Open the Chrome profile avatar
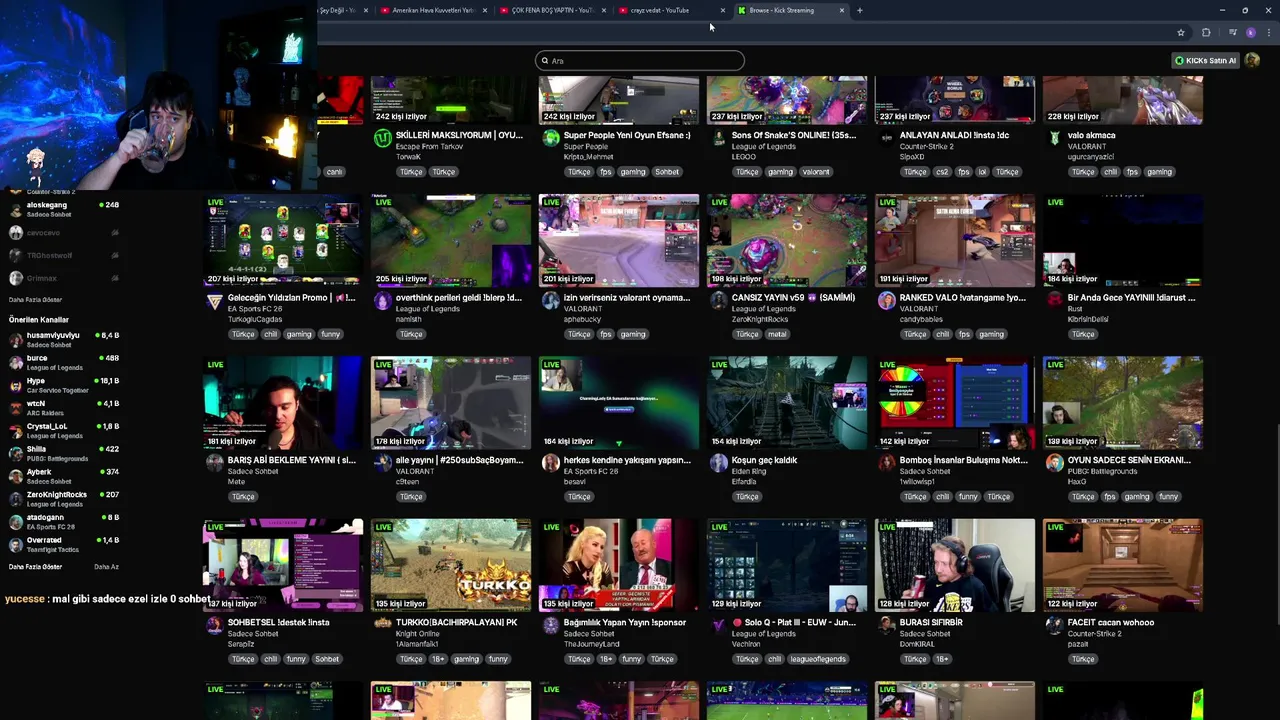This screenshot has height=720, width=1280. tap(1251, 32)
